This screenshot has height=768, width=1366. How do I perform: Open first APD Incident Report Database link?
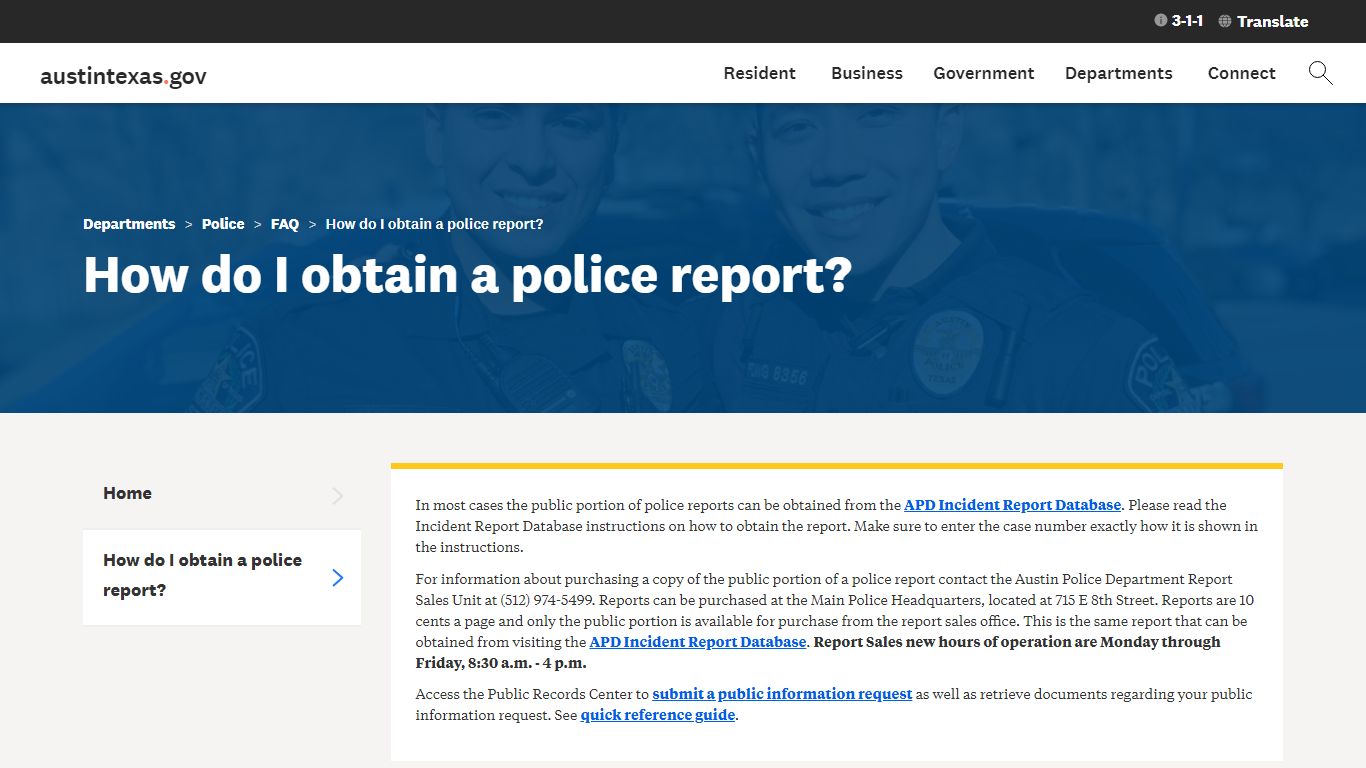tap(1012, 505)
